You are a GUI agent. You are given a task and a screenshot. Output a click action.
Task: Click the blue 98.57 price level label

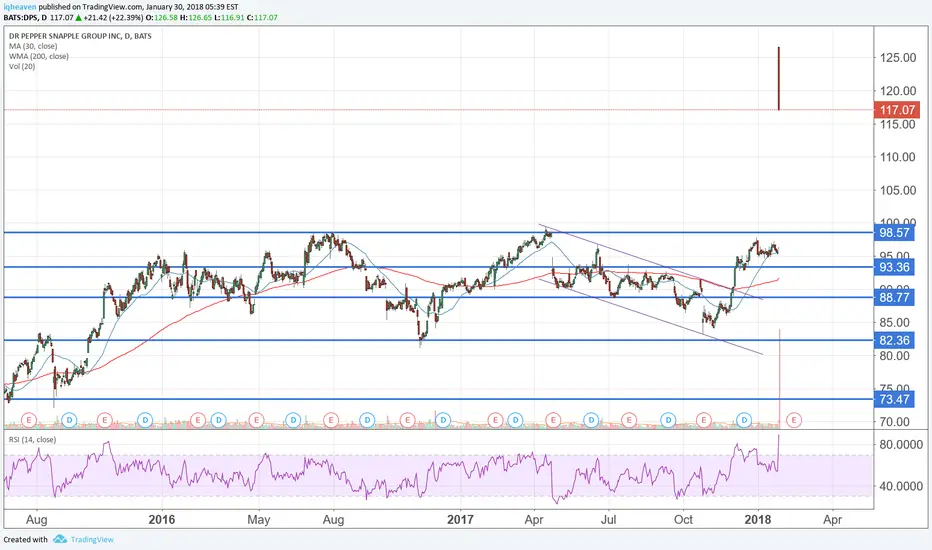click(x=895, y=232)
